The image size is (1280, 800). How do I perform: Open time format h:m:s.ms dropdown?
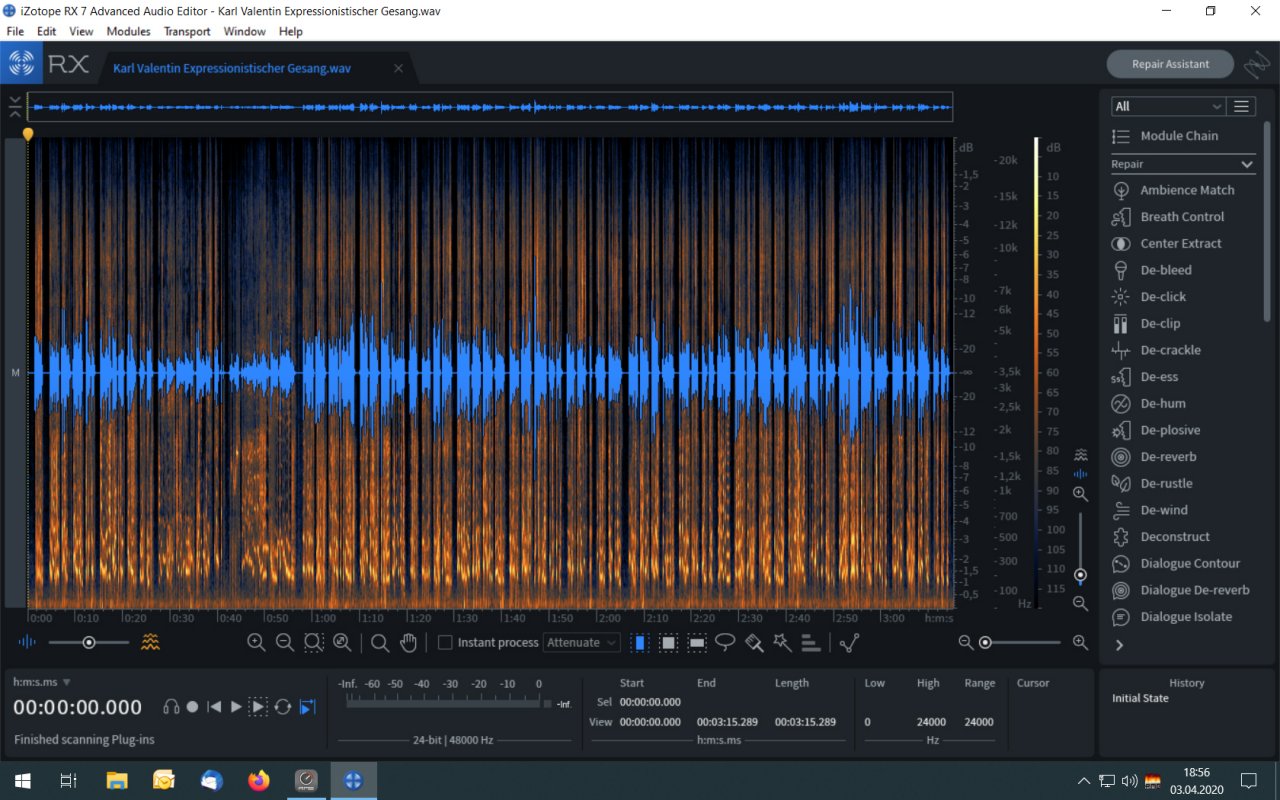(42, 682)
